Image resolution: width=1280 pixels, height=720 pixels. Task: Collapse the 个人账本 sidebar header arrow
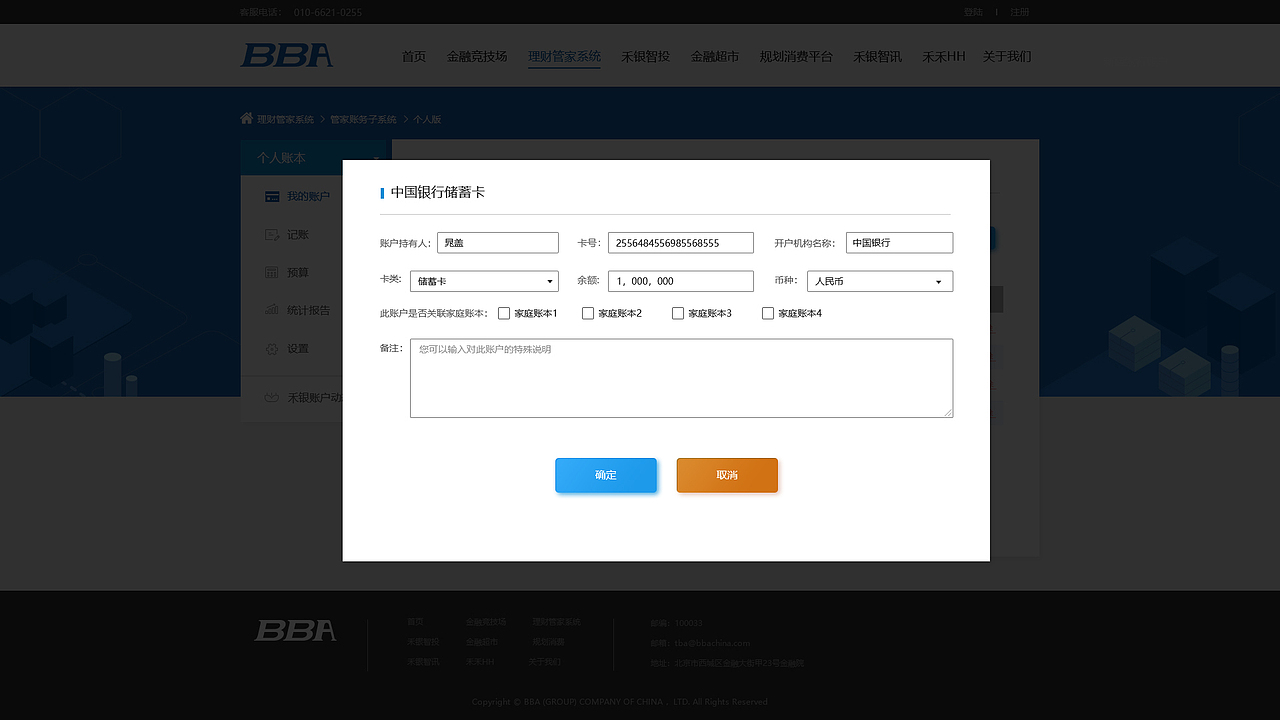(x=376, y=158)
